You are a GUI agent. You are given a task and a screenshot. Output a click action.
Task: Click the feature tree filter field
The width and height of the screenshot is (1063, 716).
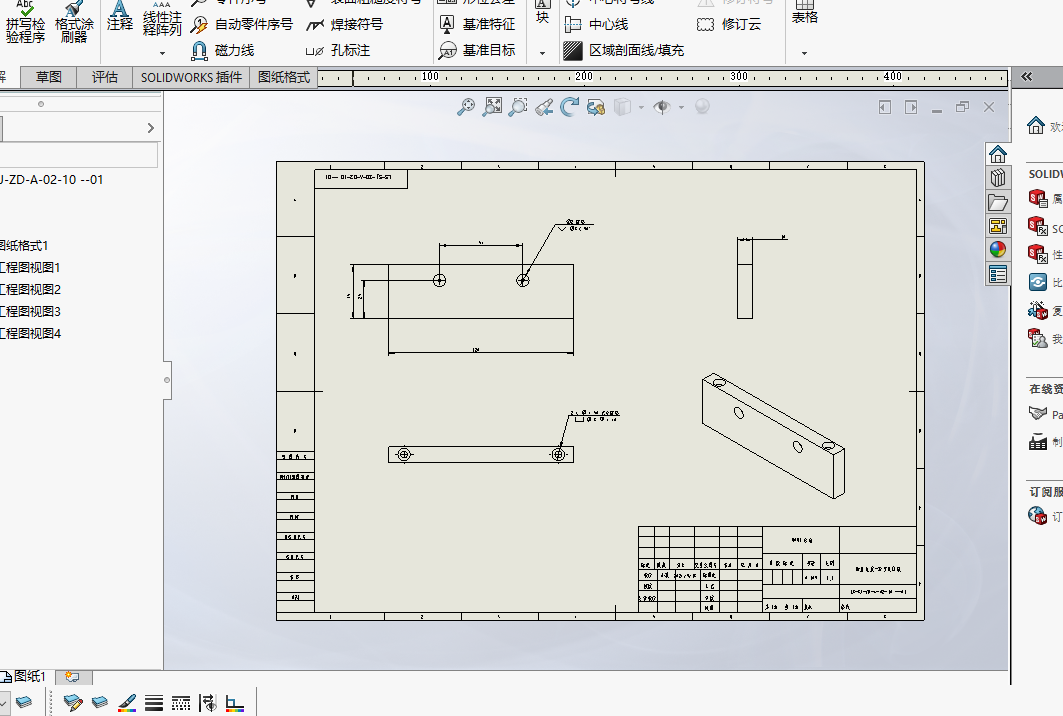click(79, 155)
